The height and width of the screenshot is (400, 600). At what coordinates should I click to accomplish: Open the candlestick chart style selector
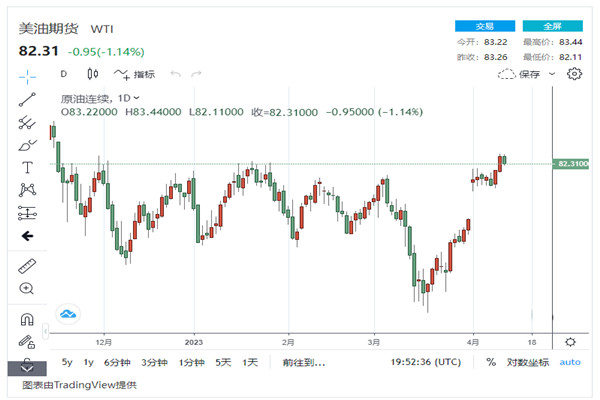click(93, 73)
